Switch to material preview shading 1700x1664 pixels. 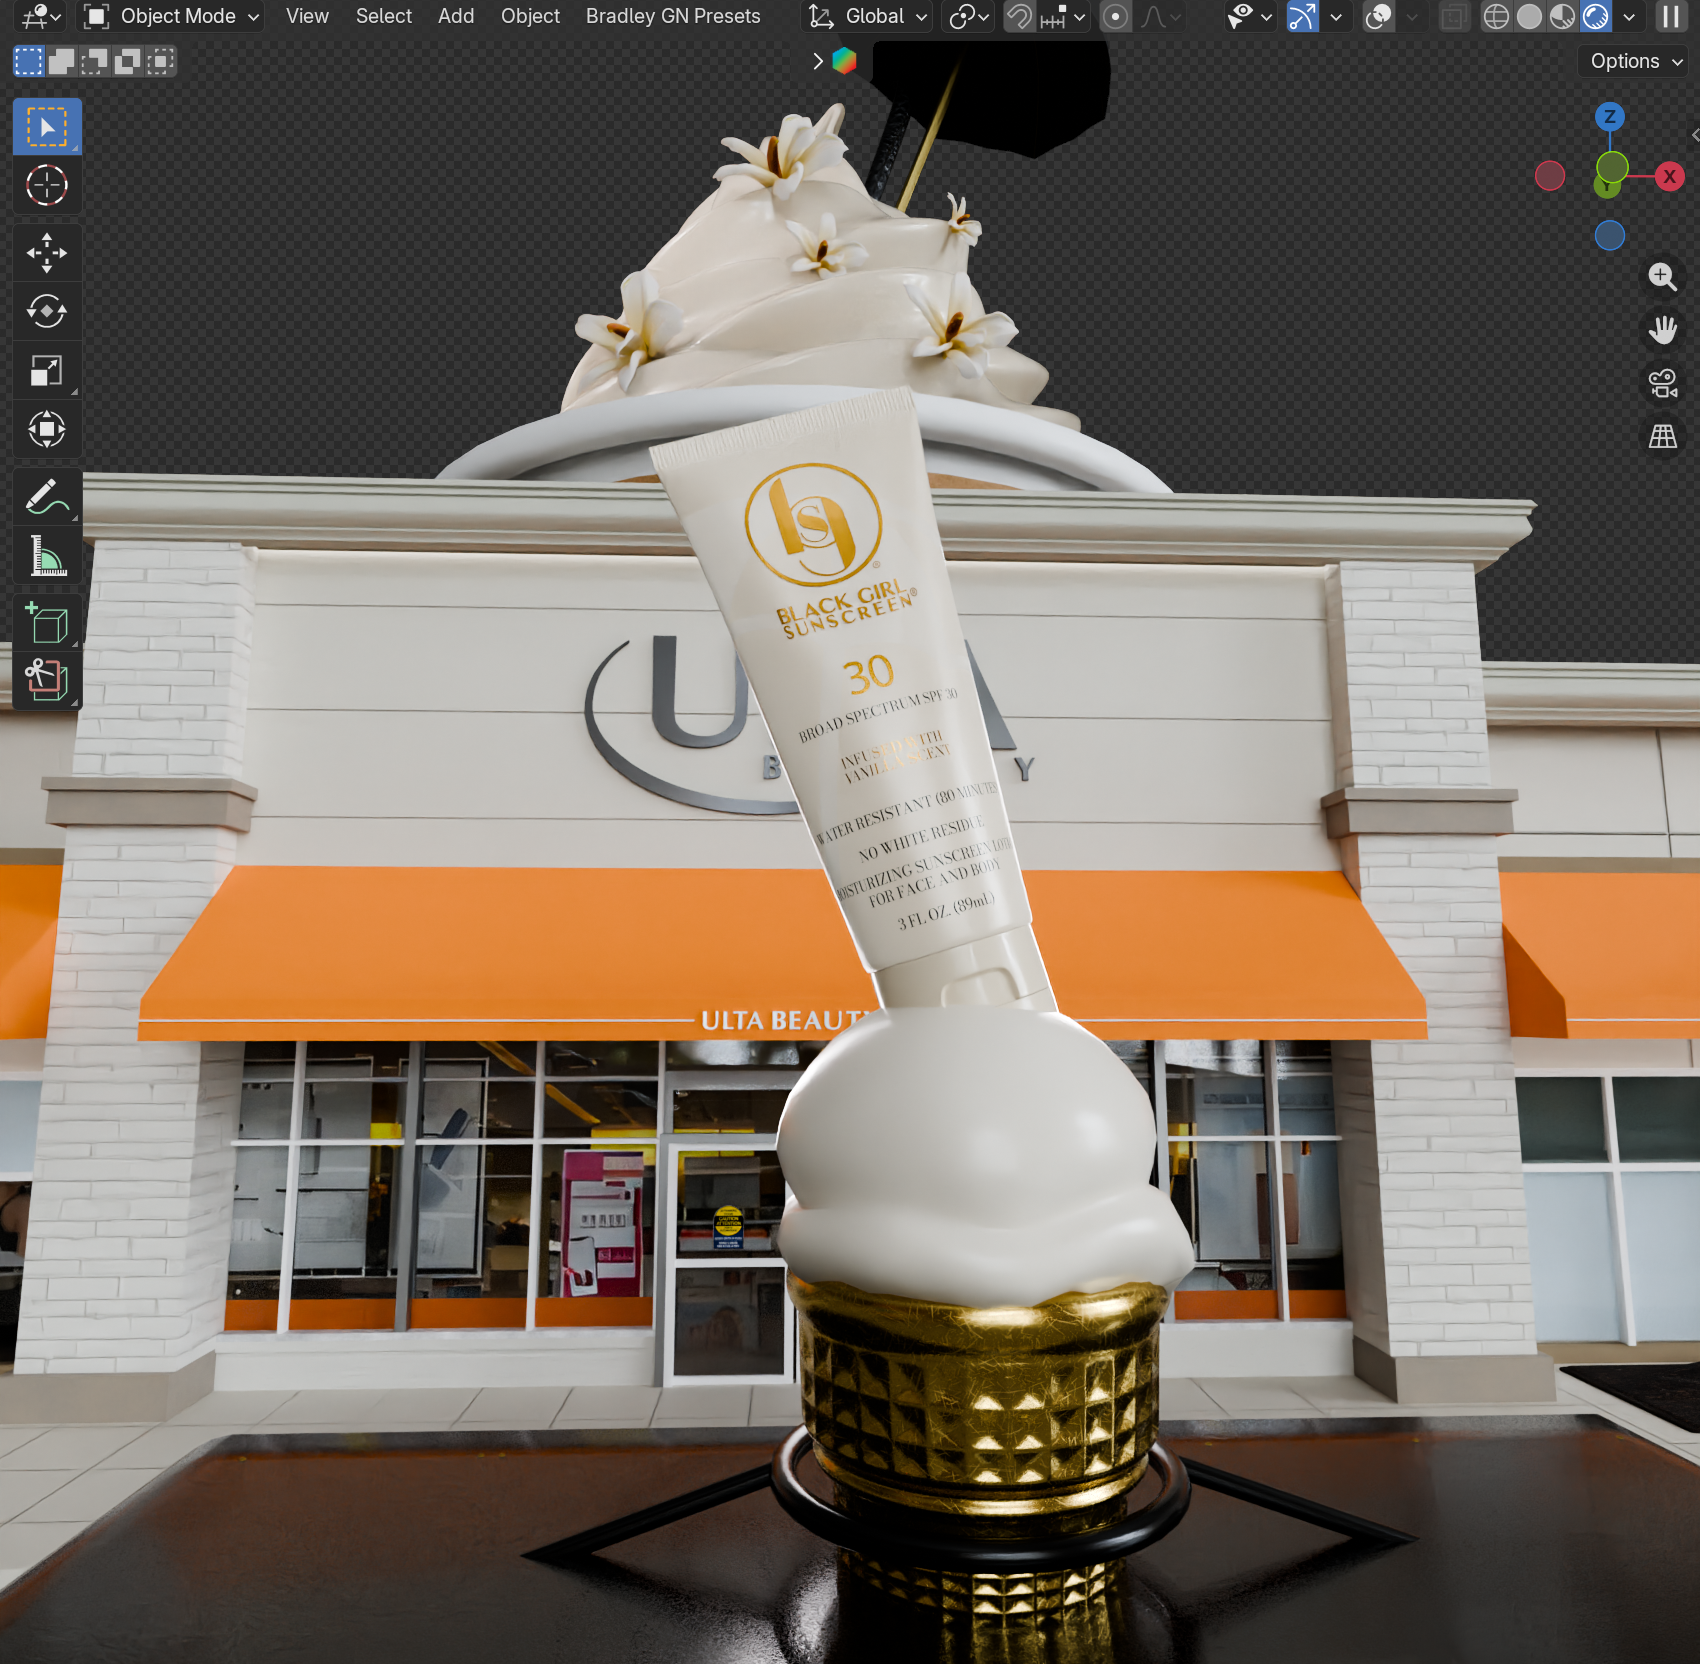pos(1562,16)
